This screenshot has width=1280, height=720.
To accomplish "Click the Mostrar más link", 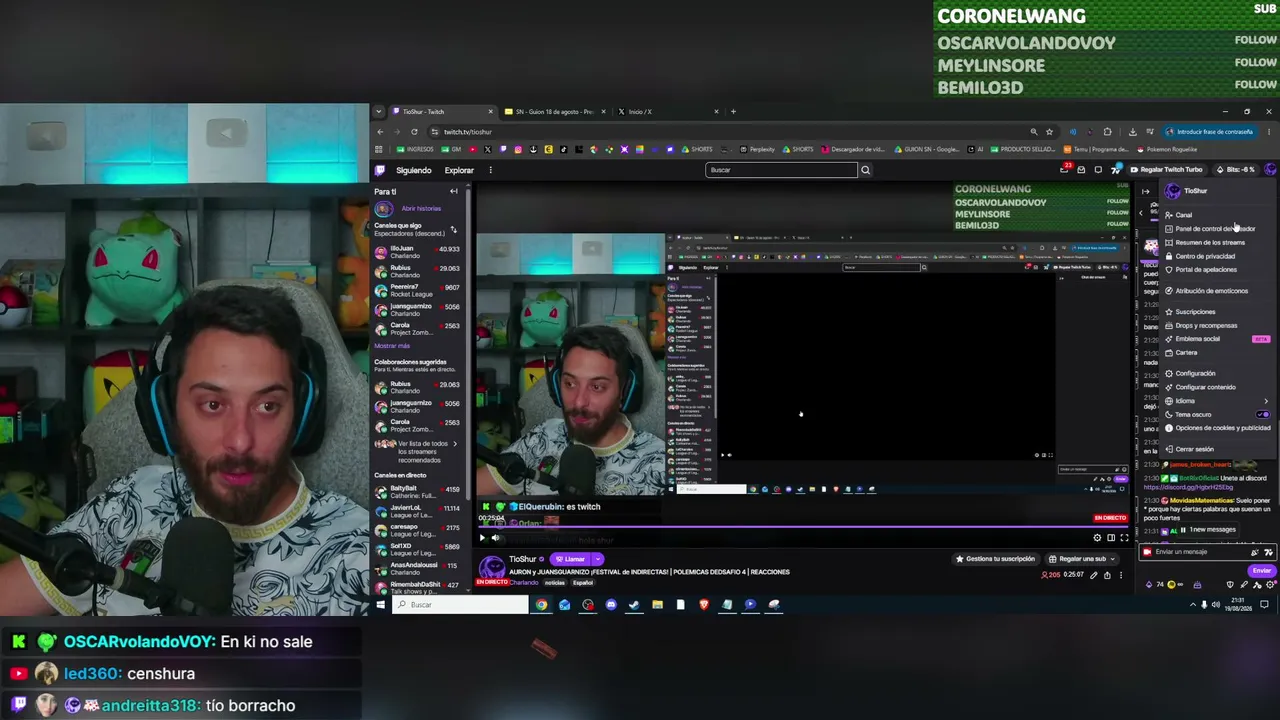I will click(x=392, y=346).
